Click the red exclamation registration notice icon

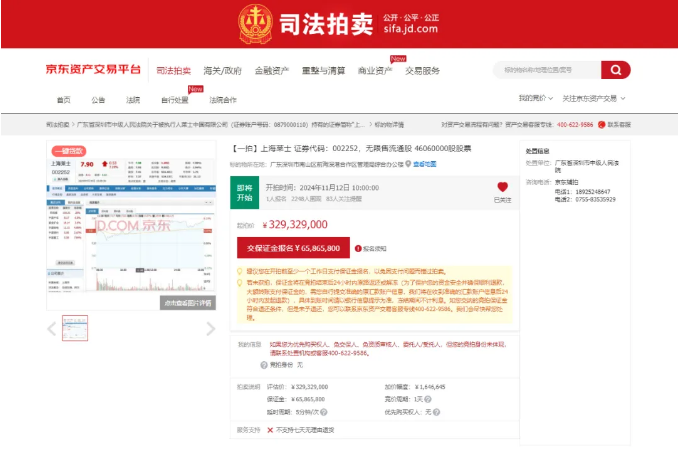[x=358, y=249]
